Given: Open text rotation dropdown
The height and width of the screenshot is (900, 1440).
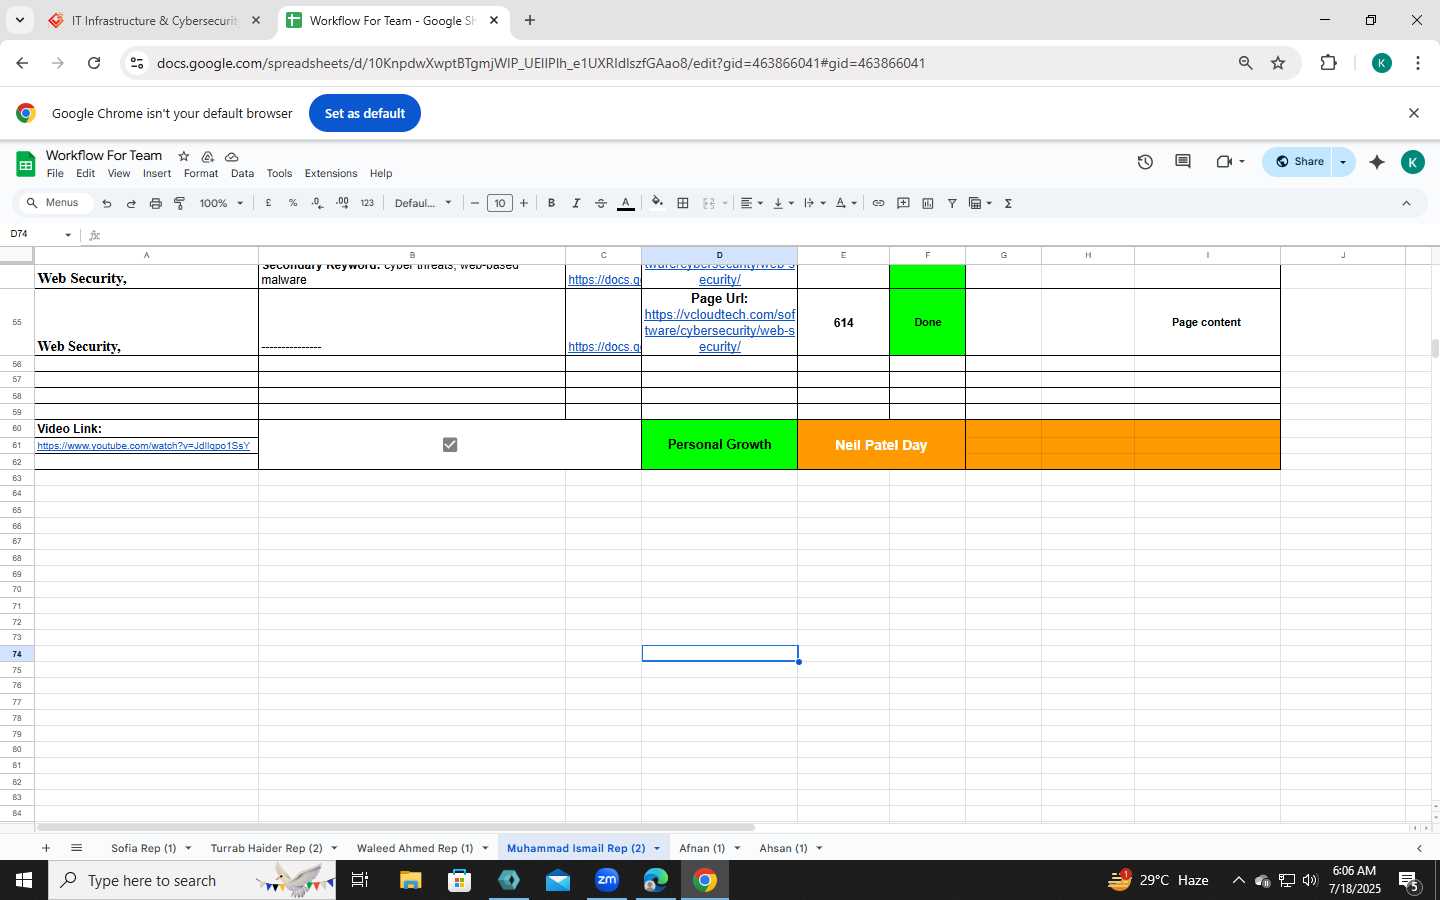Looking at the screenshot, I should [846, 203].
